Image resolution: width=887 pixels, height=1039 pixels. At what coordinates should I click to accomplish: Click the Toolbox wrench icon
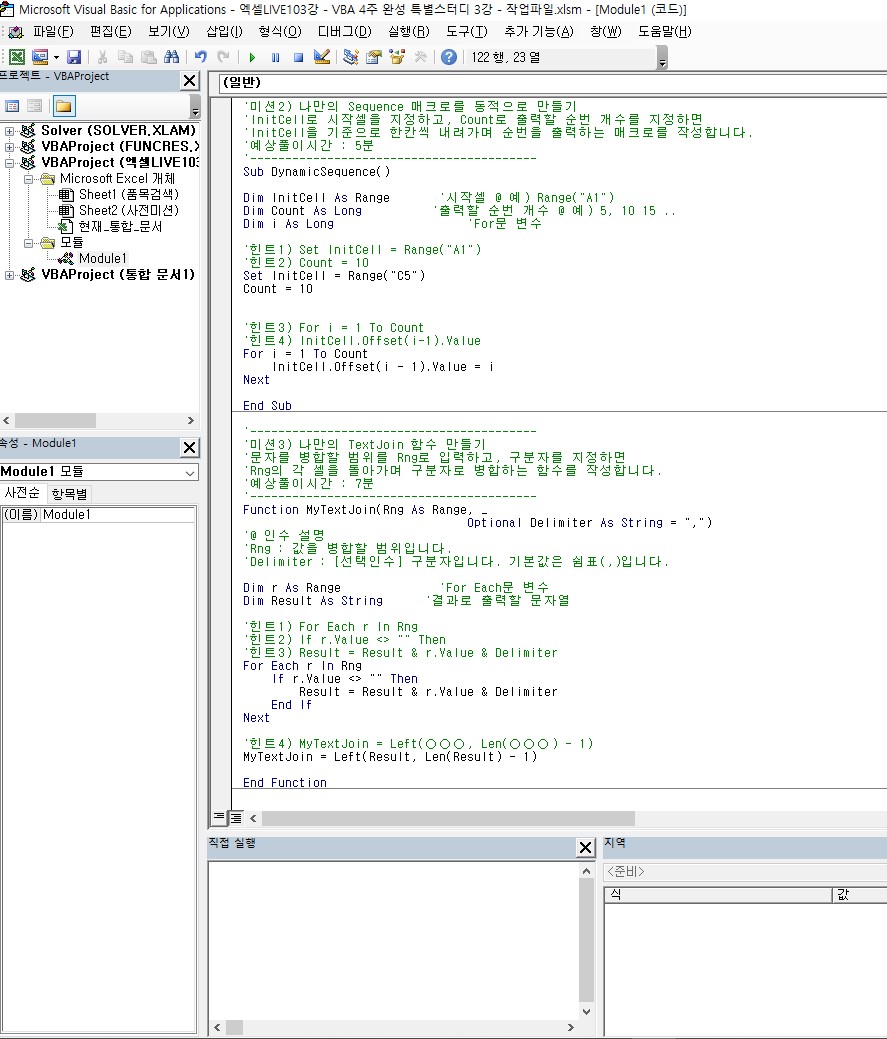pyautogui.click(x=420, y=58)
